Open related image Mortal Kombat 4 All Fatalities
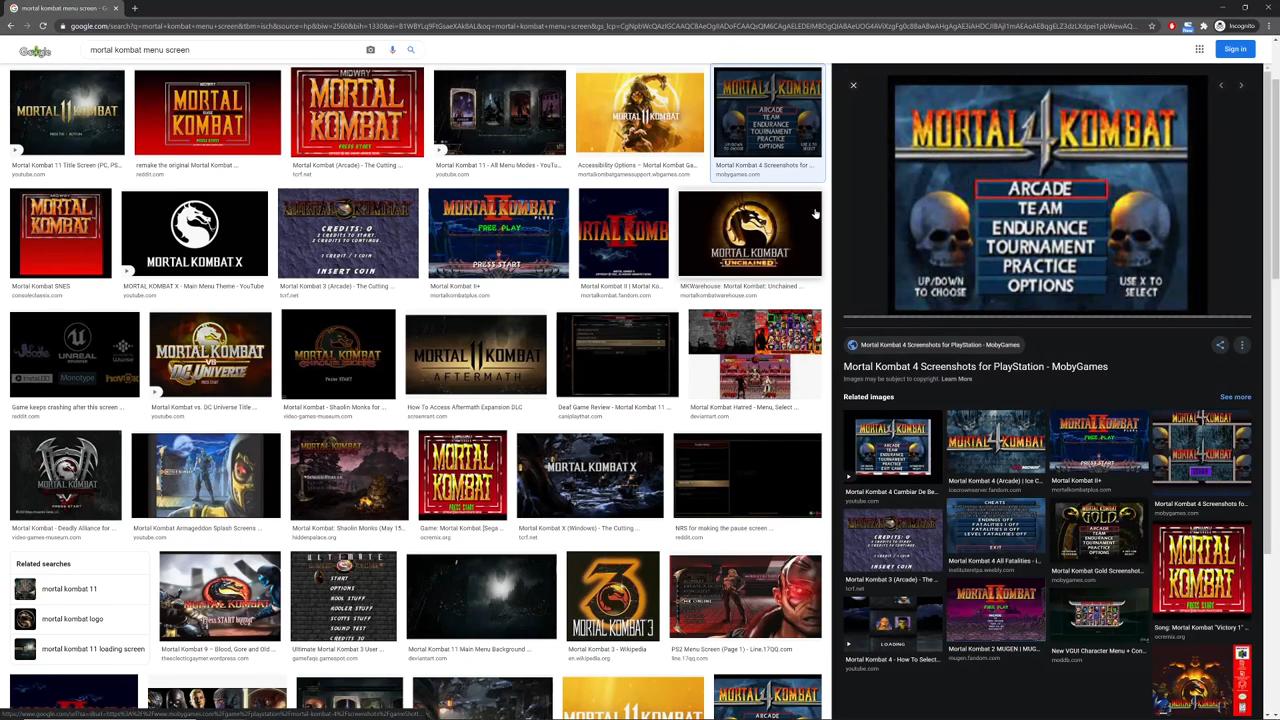Viewport: 1280px width, 720px height. pos(996,527)
